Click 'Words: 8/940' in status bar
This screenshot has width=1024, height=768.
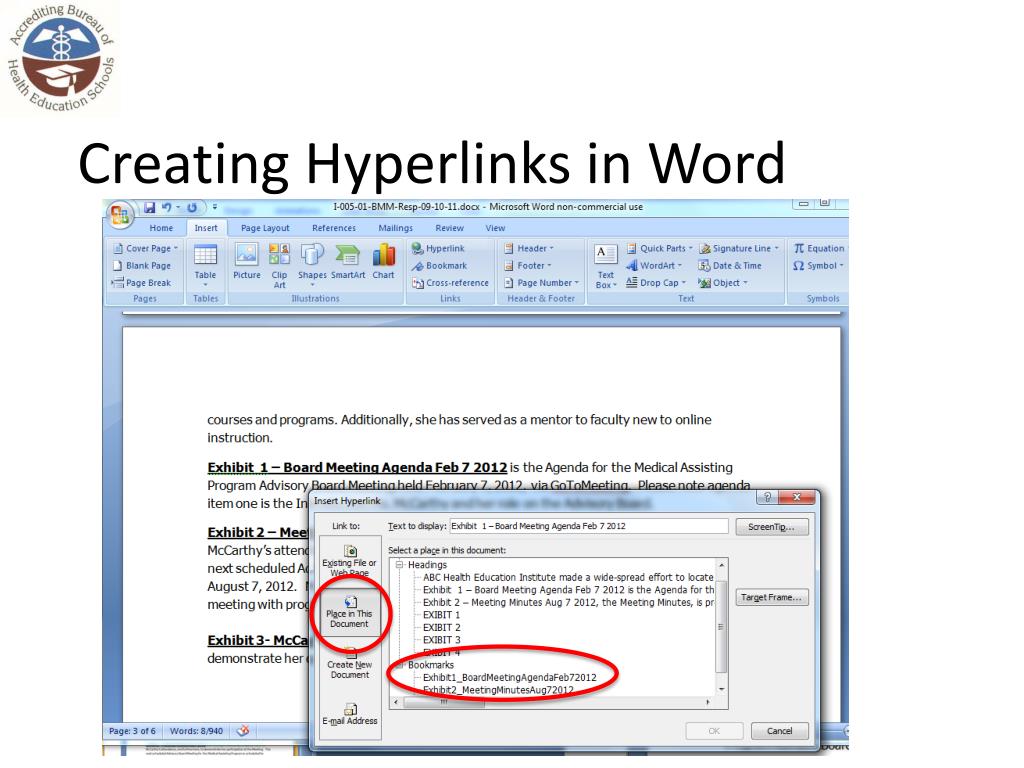[x=196, y=731]
